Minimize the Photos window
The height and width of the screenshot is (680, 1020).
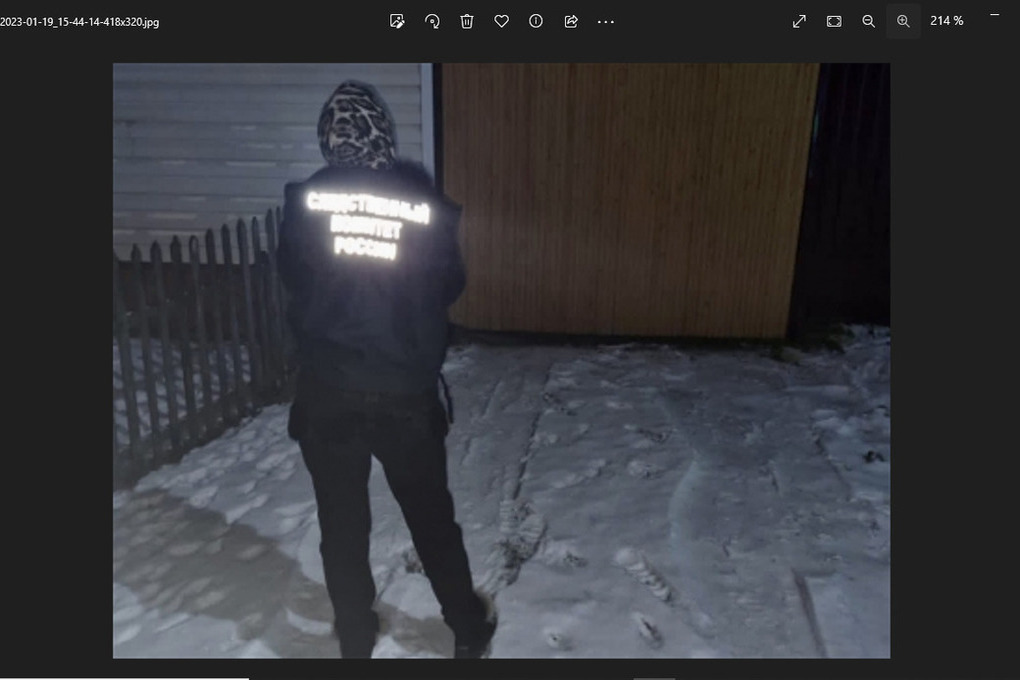point(995,14)
